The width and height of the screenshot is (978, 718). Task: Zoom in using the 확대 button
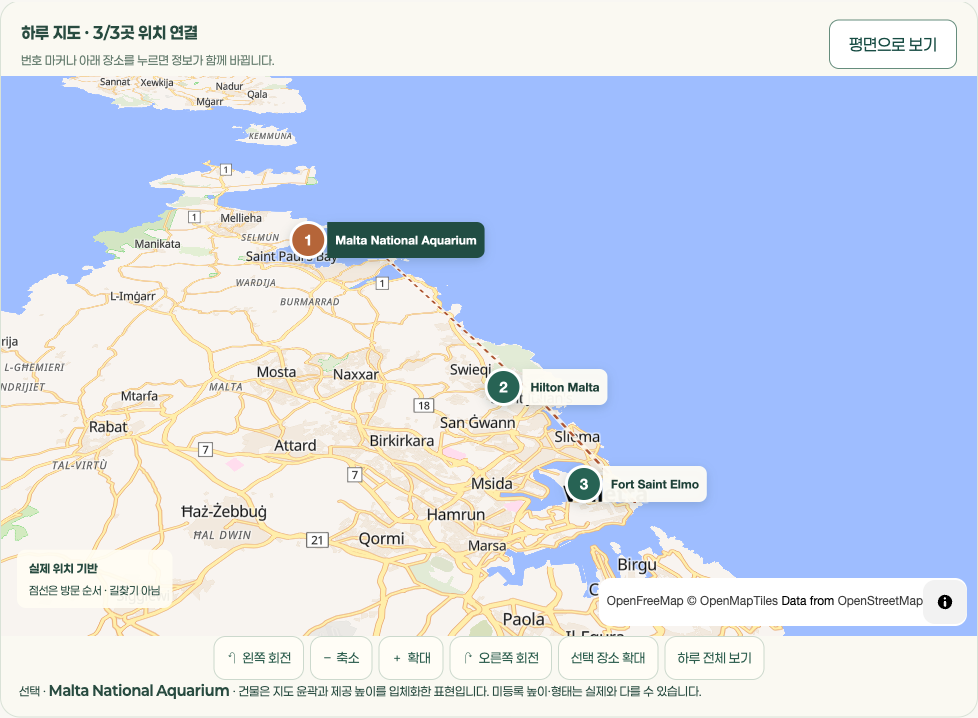coord(411,658)
